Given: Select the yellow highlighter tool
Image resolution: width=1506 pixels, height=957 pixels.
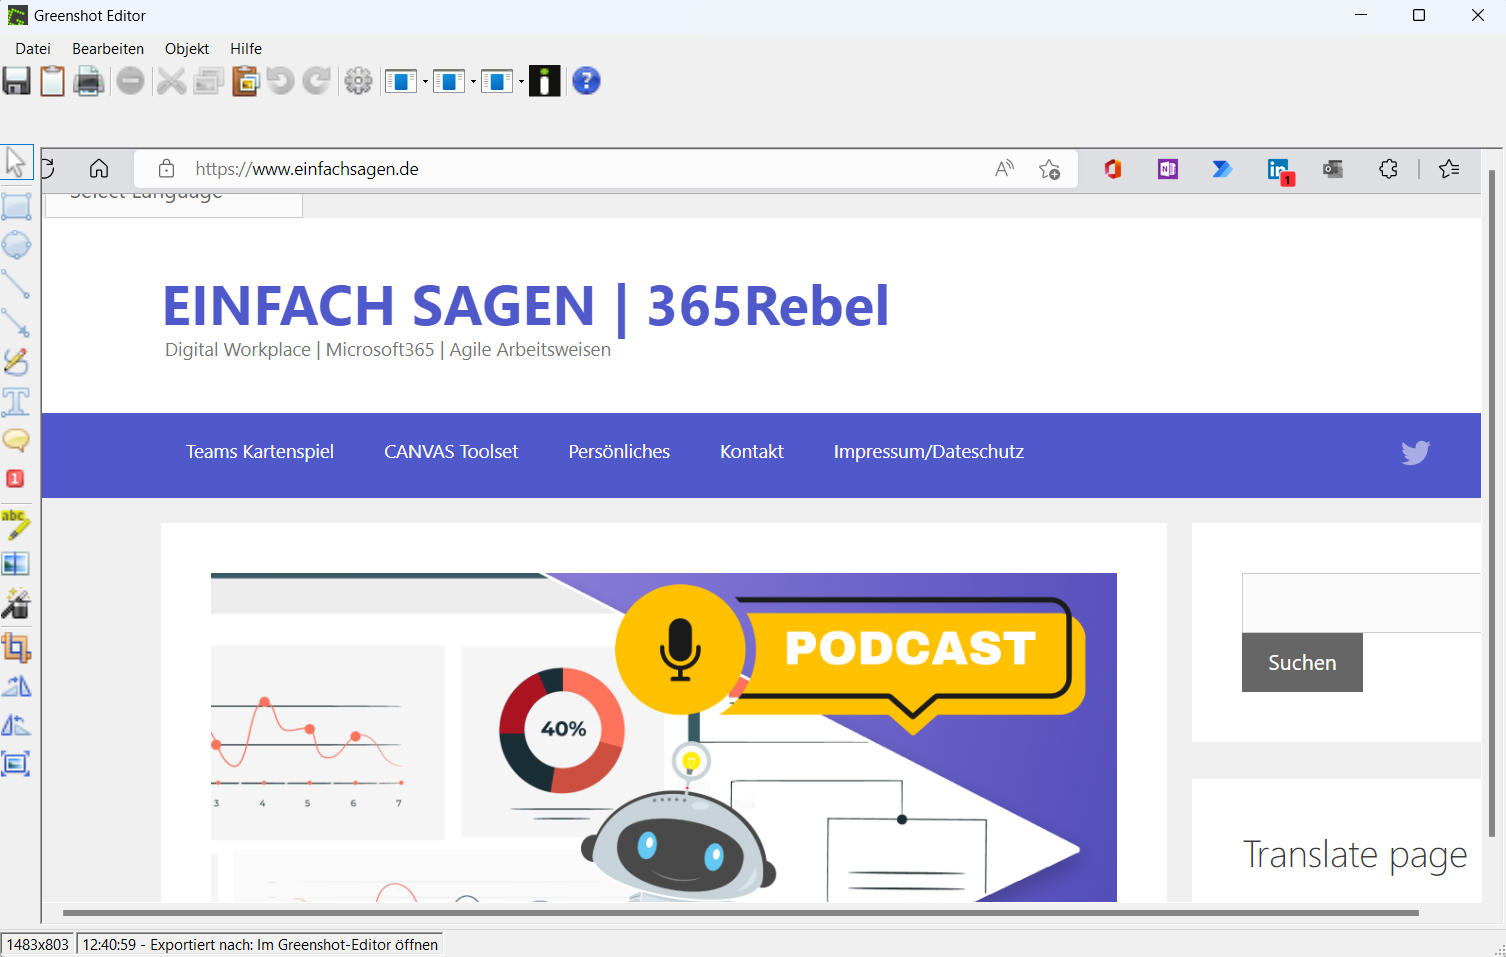Looking at the screenshot, I should pyautogui.click(x=16, y=524).
